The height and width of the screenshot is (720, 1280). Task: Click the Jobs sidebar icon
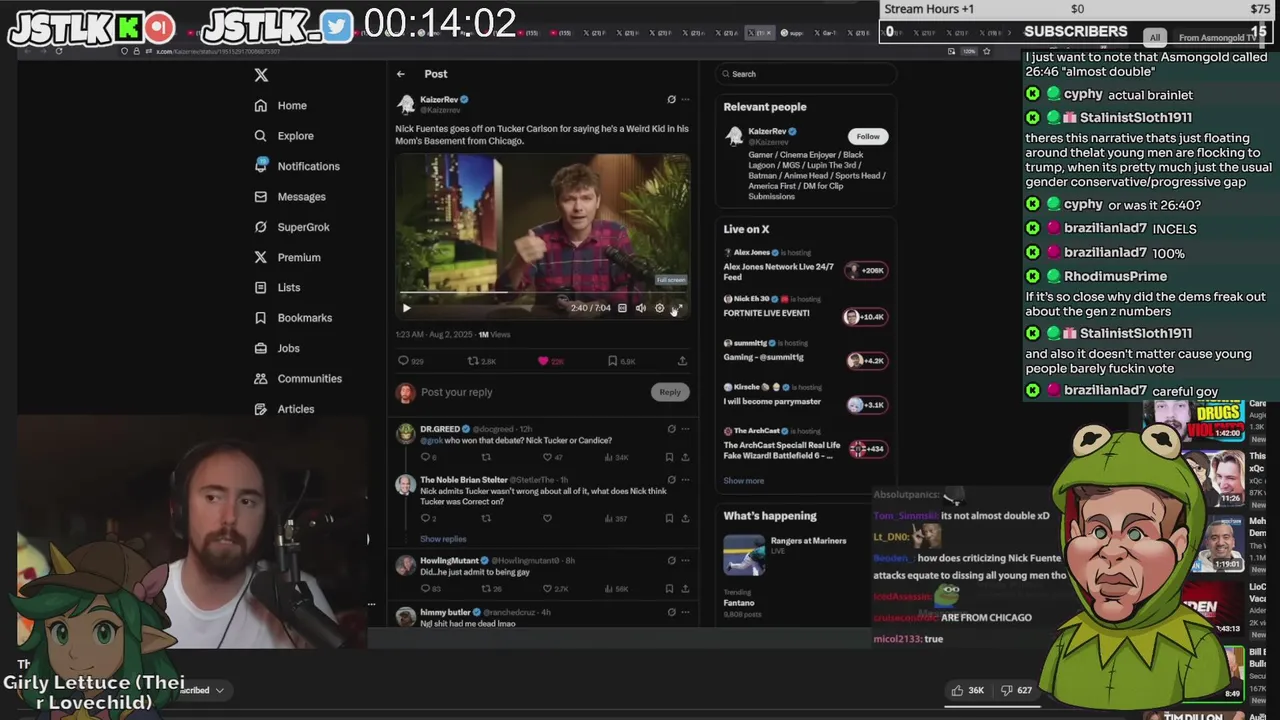(261, 348)
